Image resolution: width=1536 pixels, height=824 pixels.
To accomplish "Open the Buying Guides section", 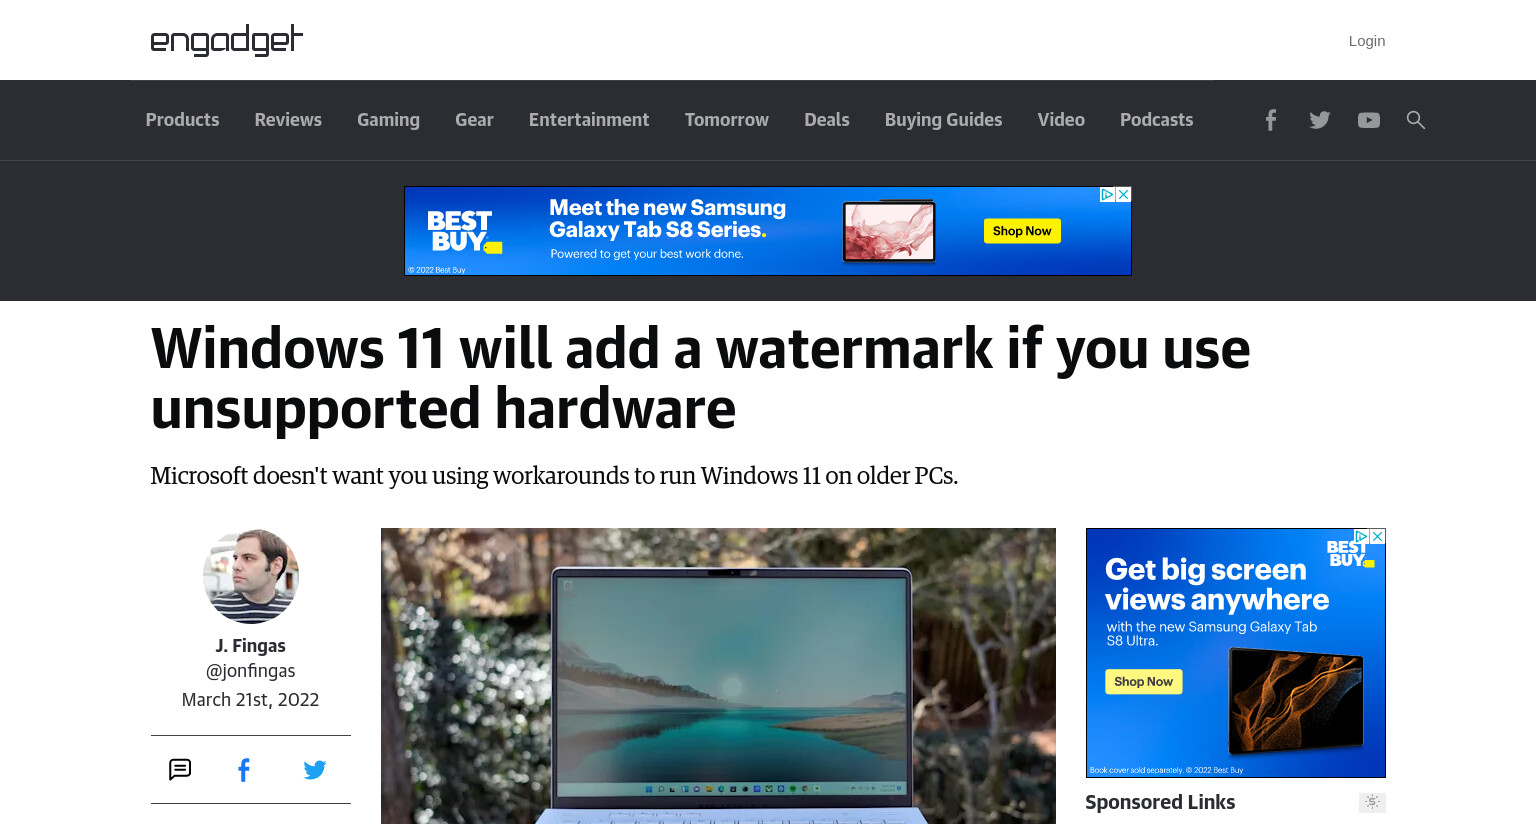I will coord(943,120).
